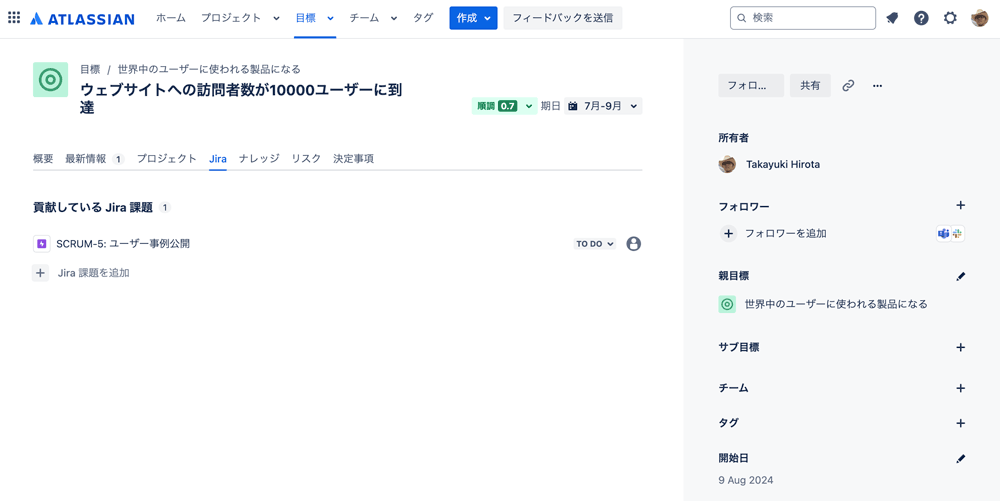This screenshot has height=501, width=1000.
Task: Click the calendar icon in due date field
Action: 573,106
